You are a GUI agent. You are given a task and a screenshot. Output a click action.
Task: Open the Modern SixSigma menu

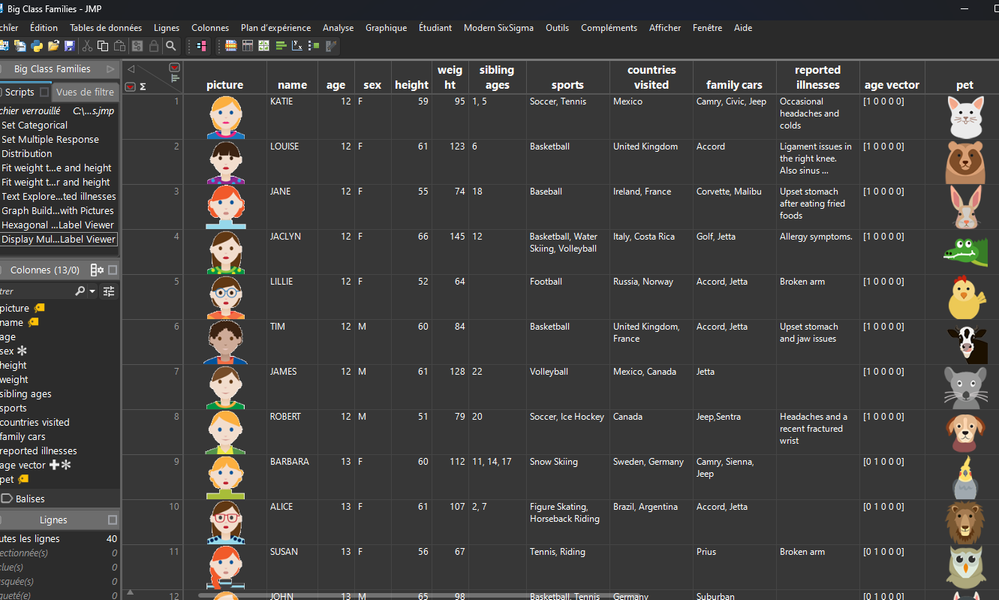coord(498,28)
